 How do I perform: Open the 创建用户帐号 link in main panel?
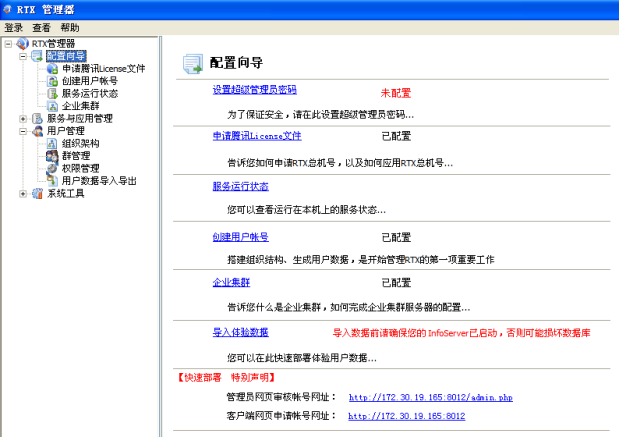(x=240, y=237)
